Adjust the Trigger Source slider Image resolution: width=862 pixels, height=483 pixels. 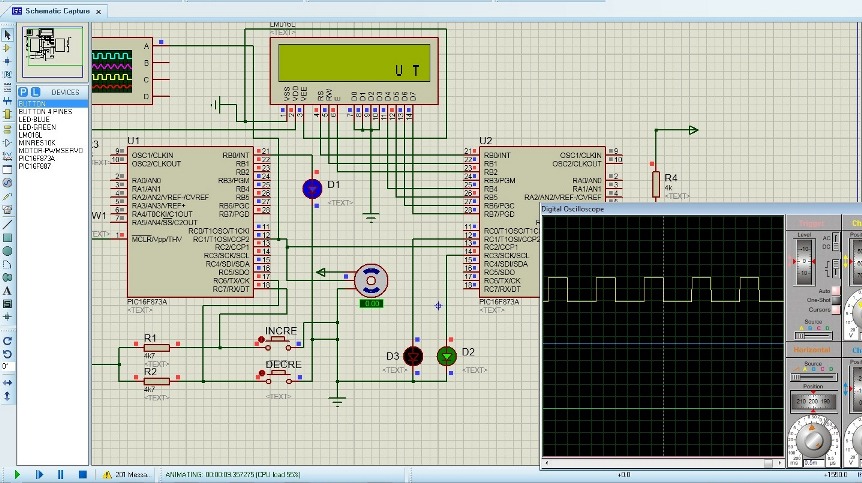pos(814,335)
